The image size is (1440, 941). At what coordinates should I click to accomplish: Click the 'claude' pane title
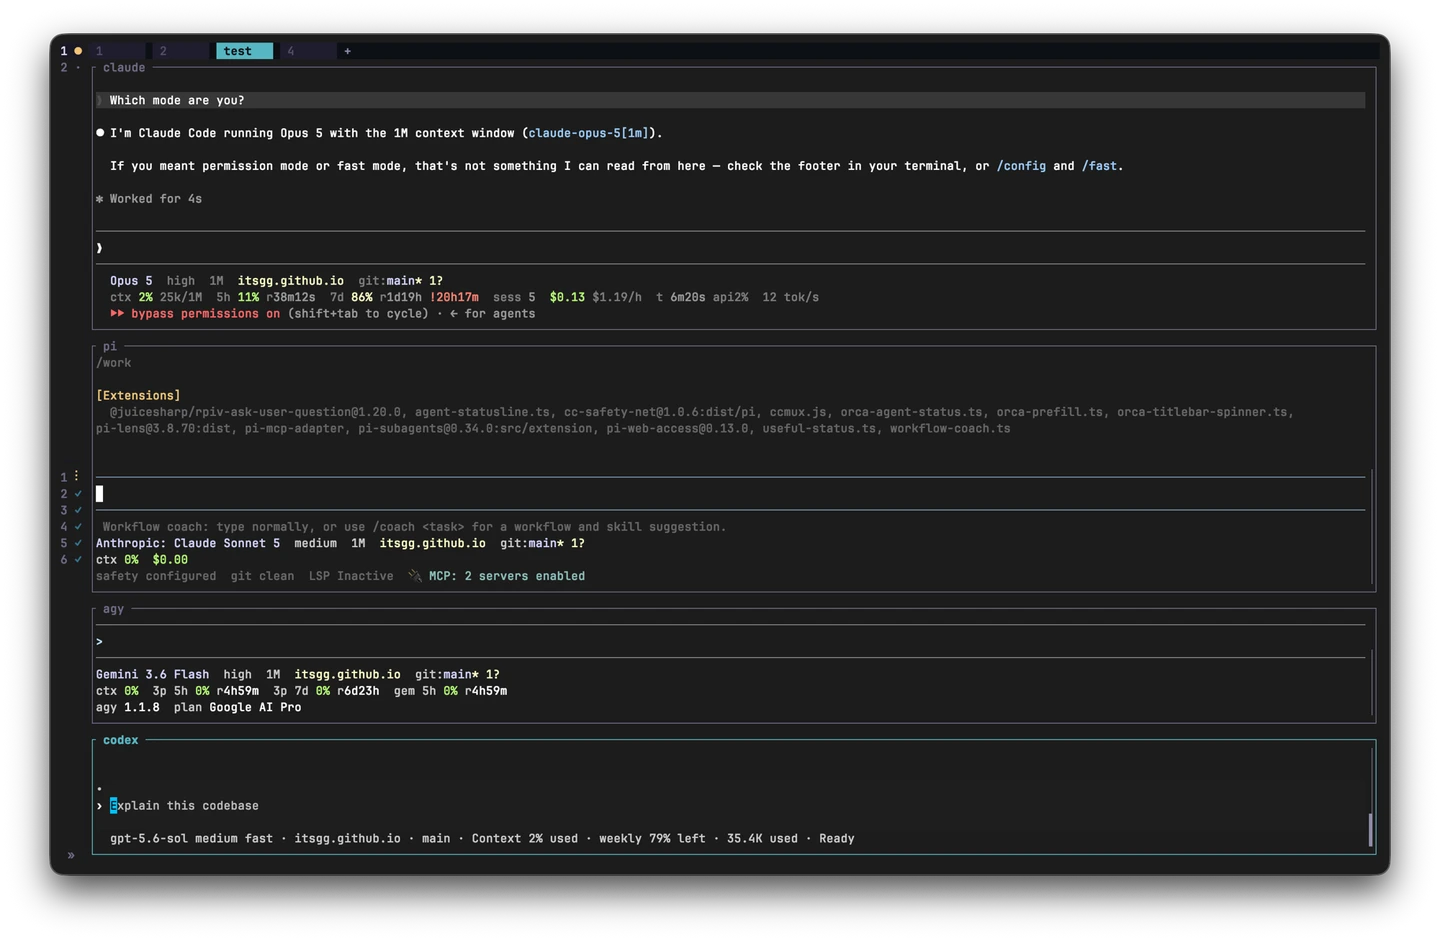124,68
